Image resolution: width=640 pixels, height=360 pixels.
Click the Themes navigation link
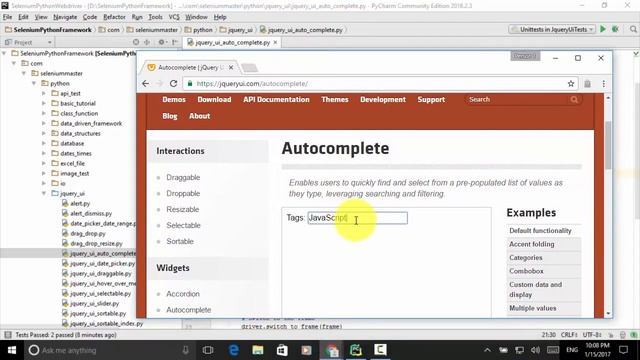pos(335,100)
